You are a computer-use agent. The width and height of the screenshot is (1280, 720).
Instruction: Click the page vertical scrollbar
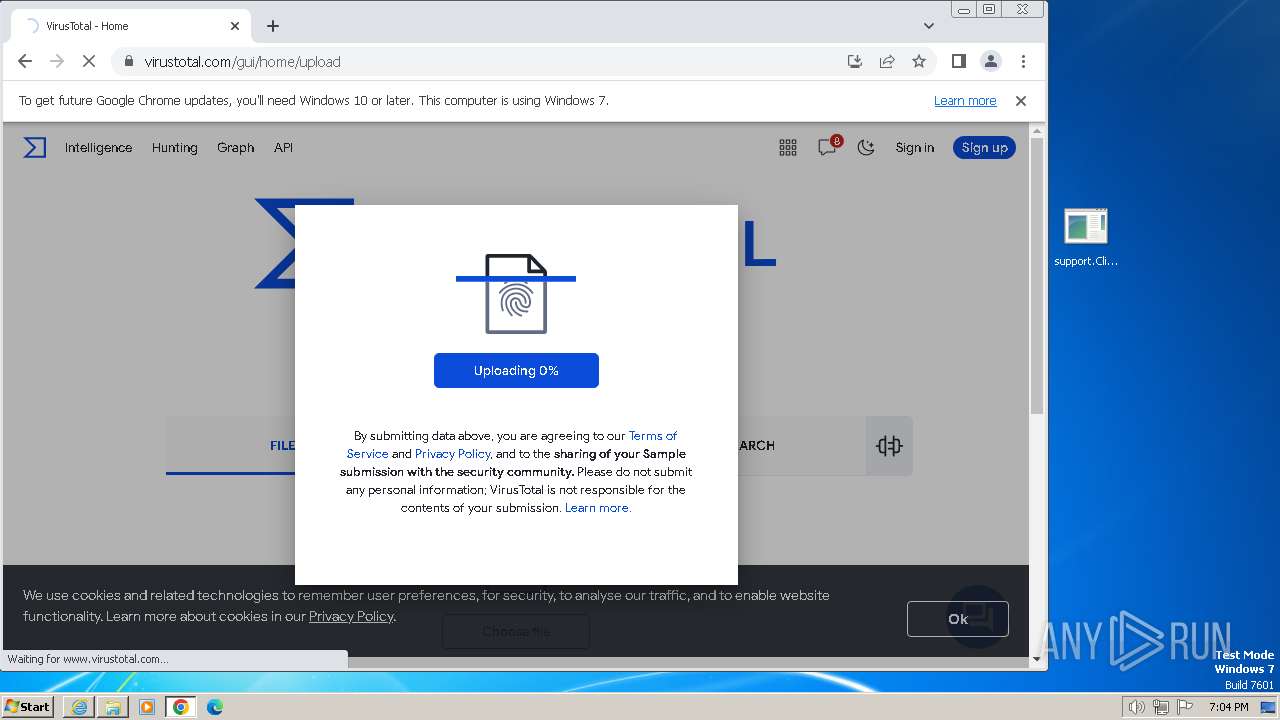pos(1037,277)
